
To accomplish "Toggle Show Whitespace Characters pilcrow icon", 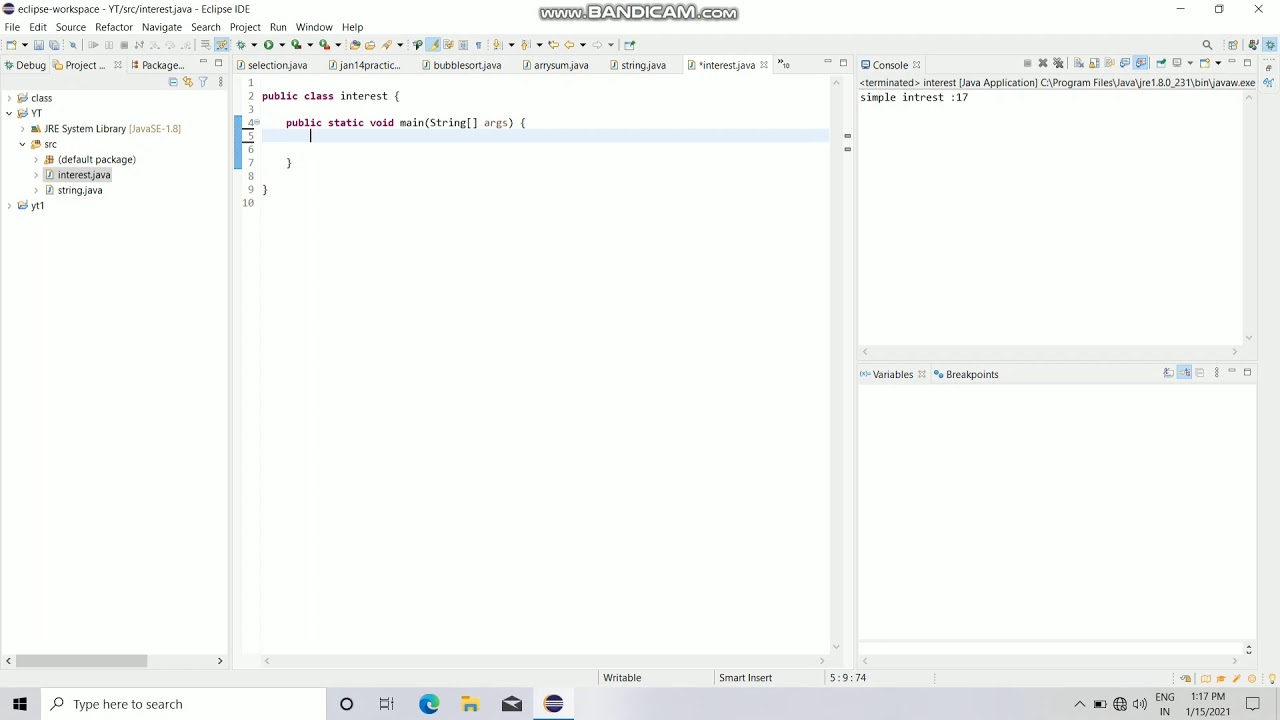I will [478, 45].
